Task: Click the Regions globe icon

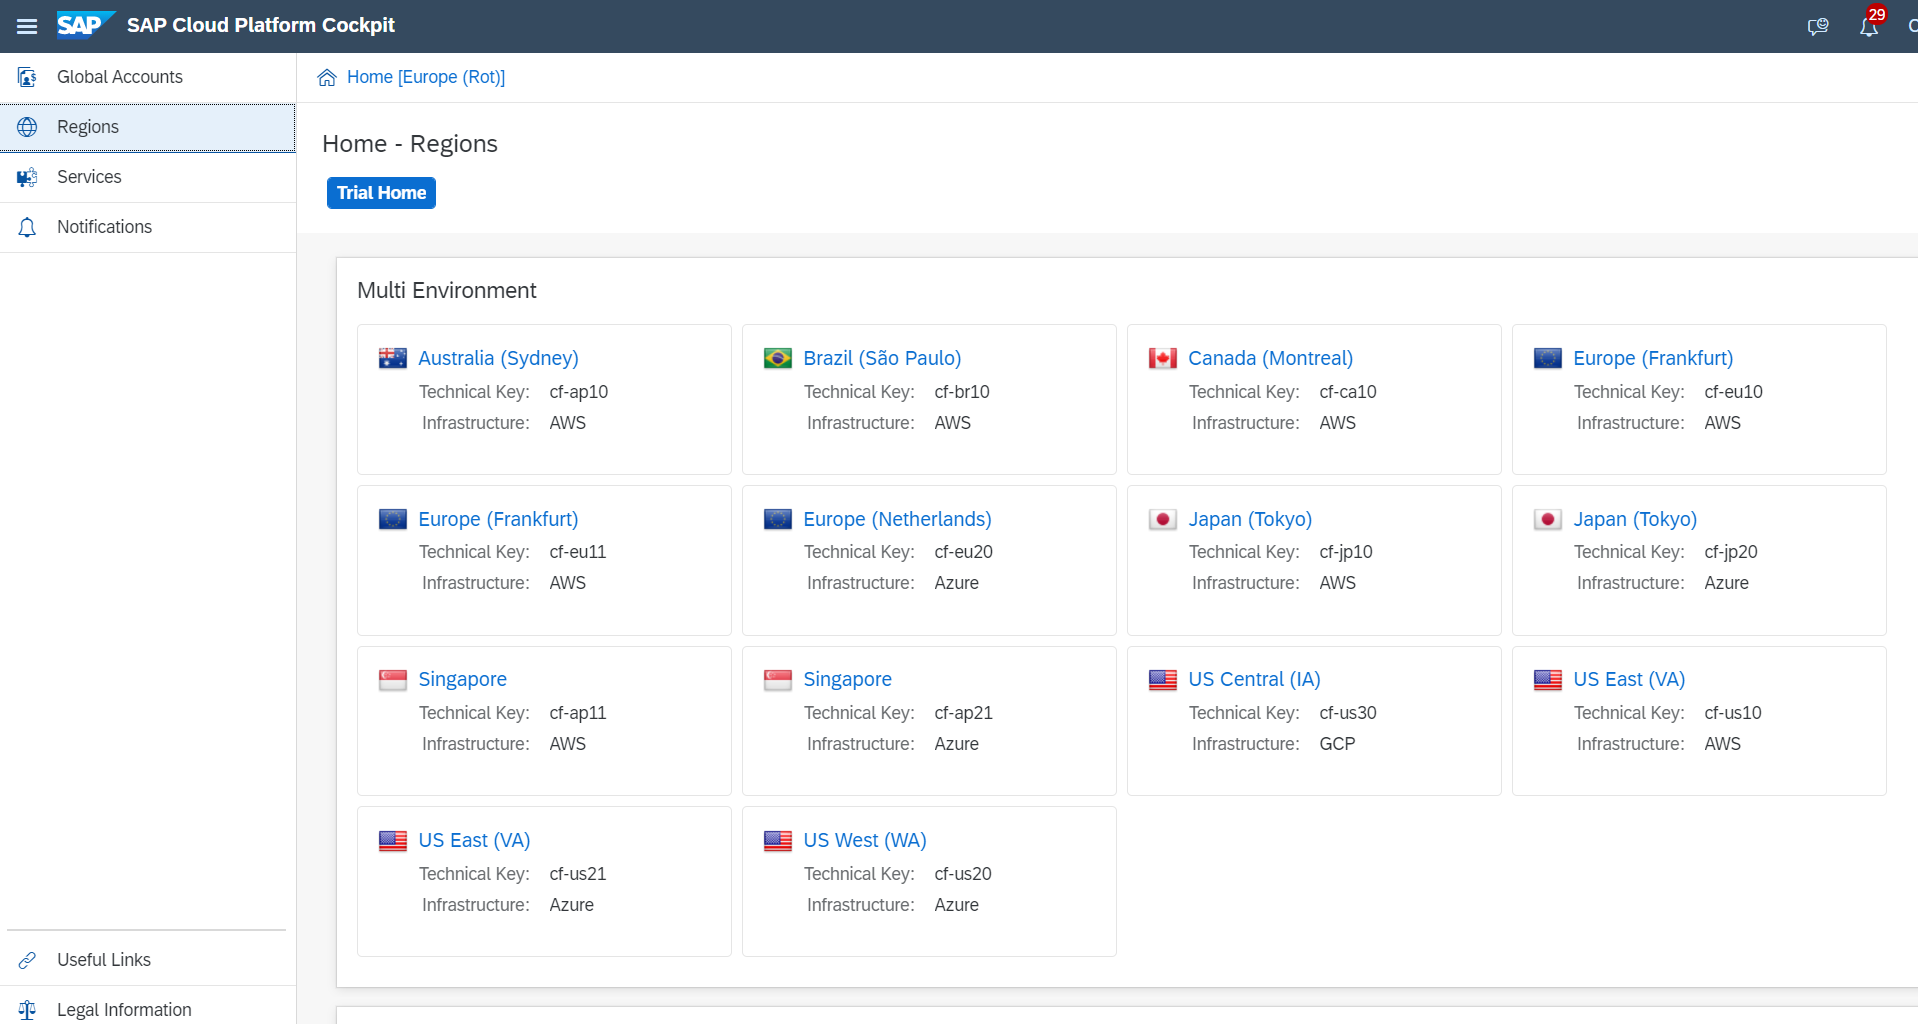Action: 27,127
